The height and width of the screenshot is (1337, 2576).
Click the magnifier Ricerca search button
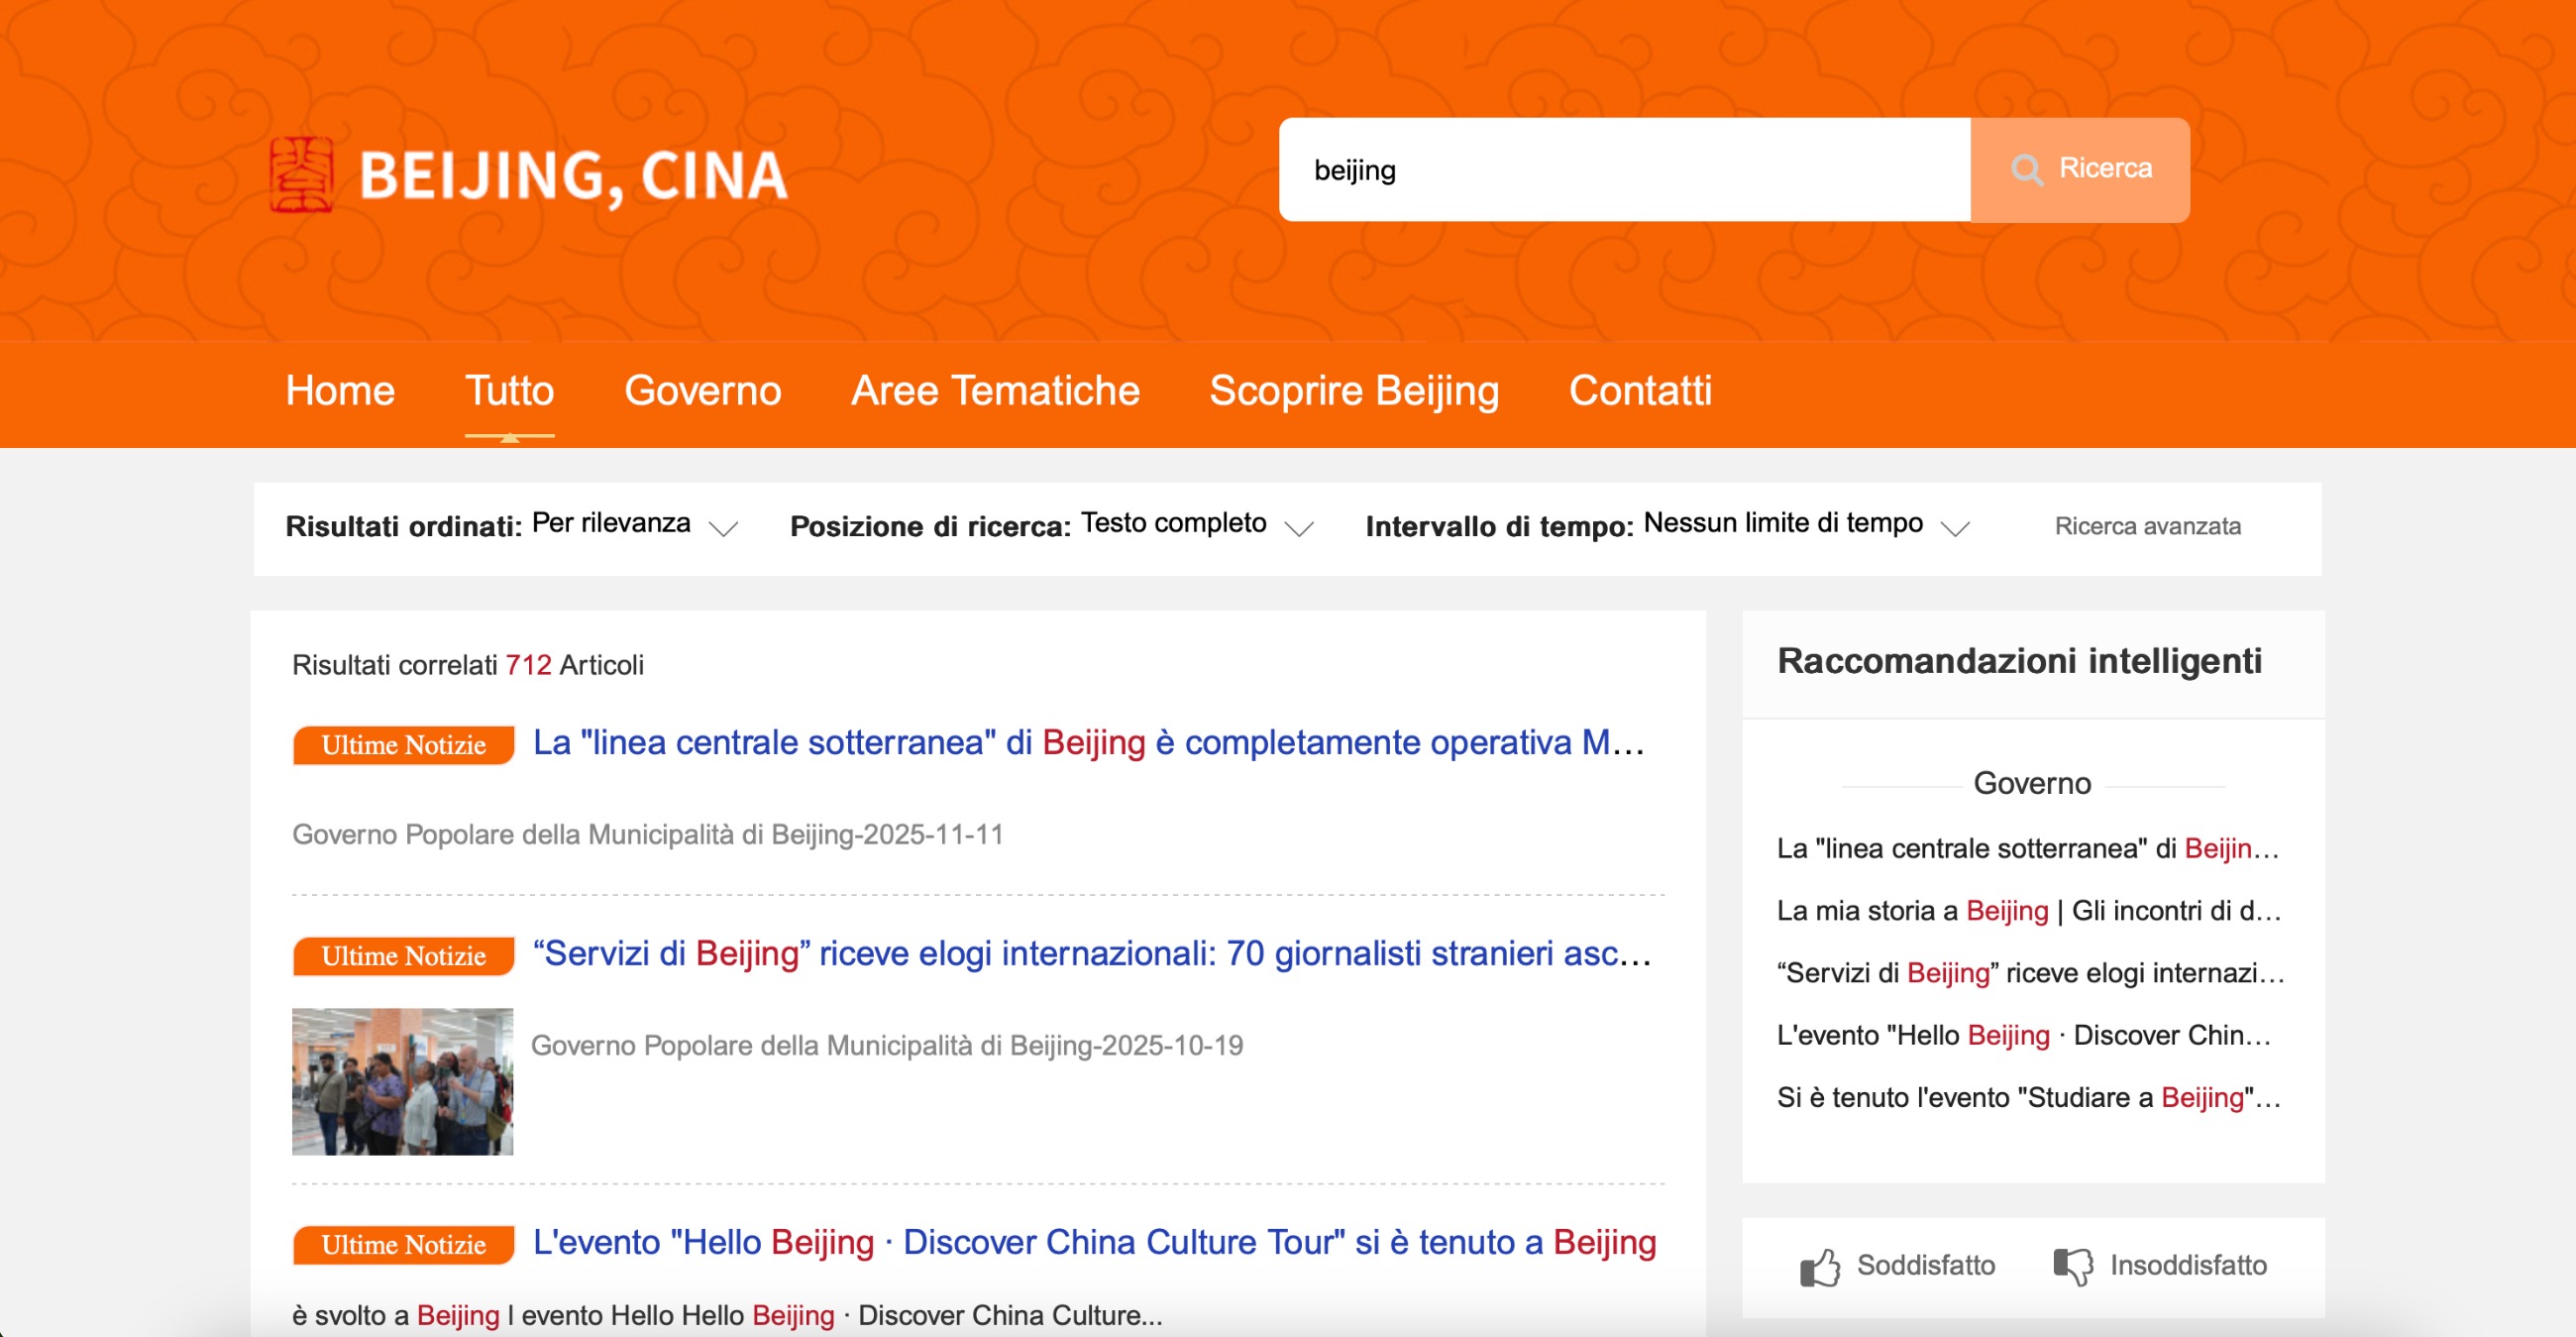tap(2080, 169)
